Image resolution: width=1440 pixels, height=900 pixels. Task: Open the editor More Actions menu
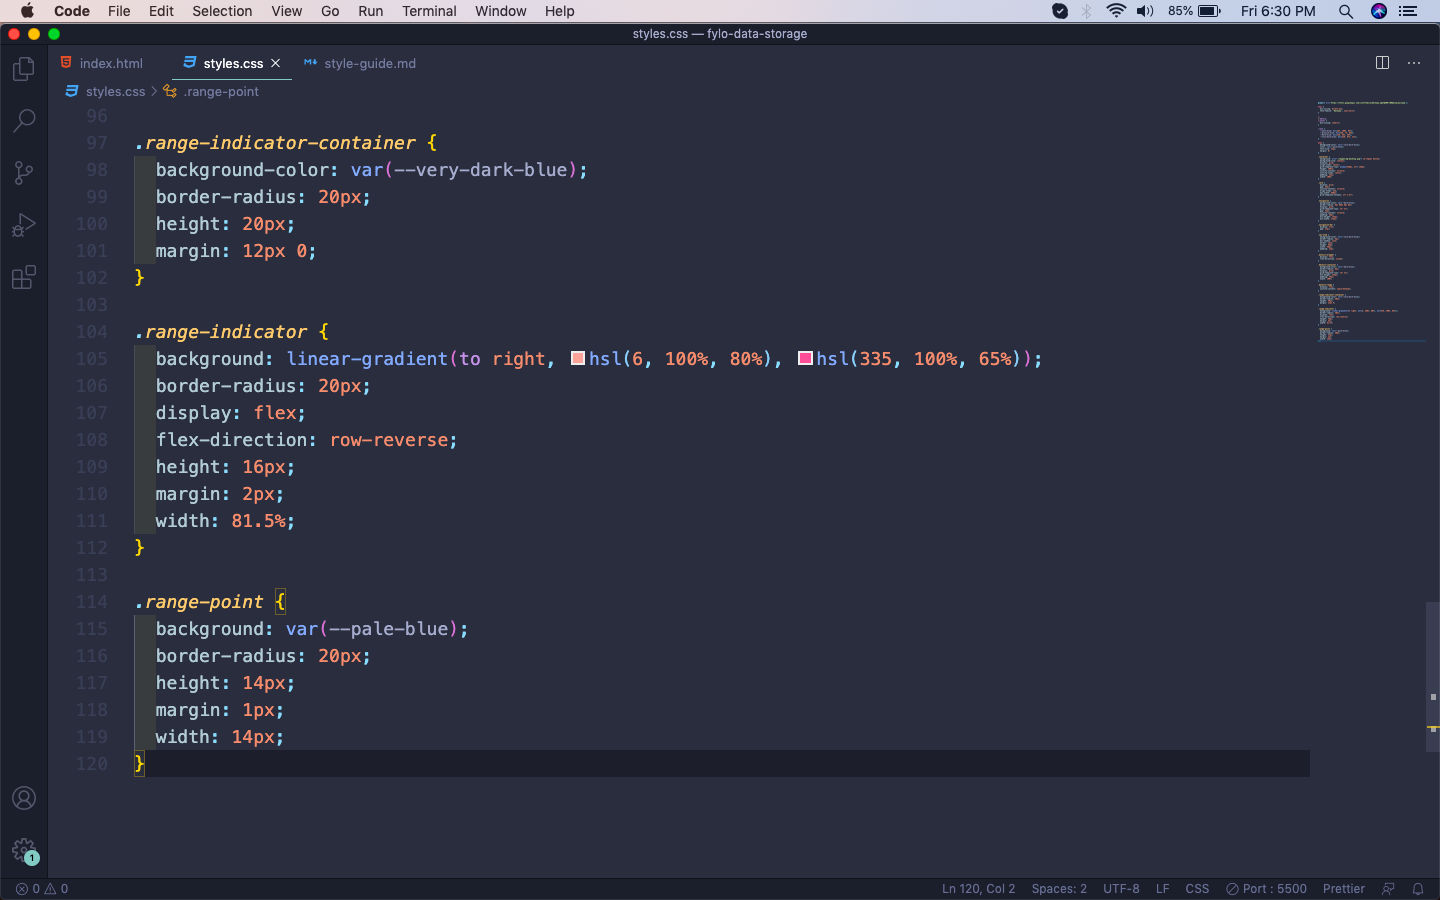[1414, 63]
